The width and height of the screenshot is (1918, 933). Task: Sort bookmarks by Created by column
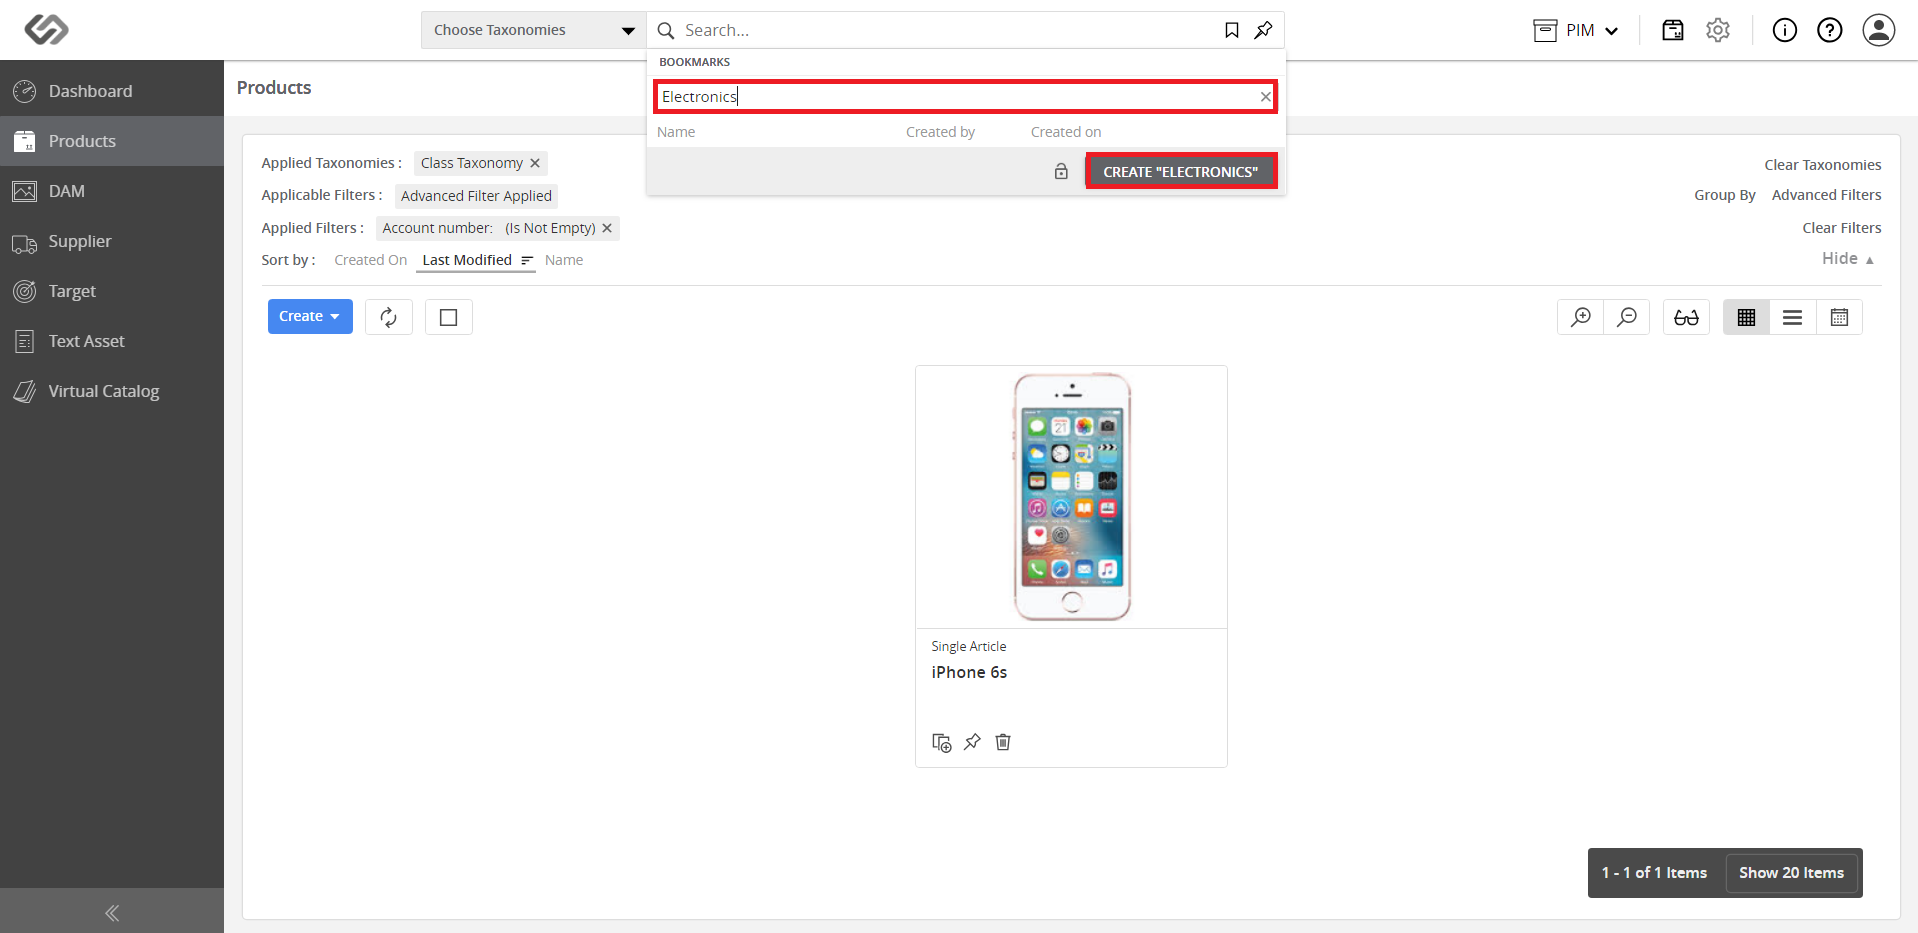[x=940, y=132]
